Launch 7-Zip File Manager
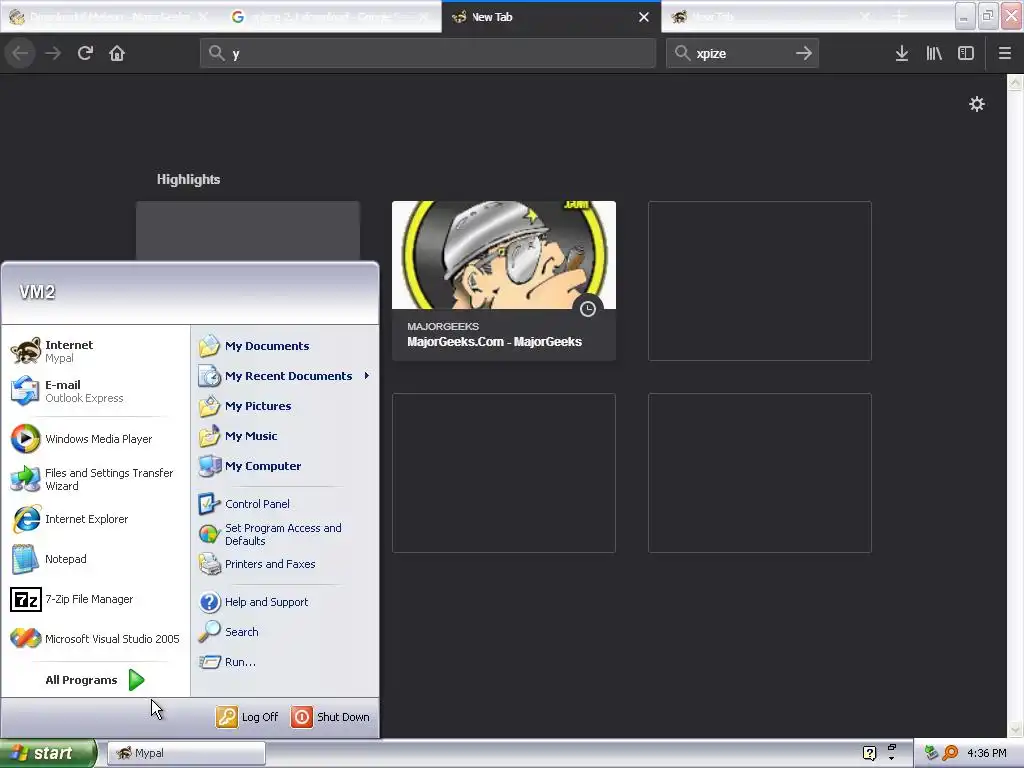The height and width of the screenshot is (768, 1024). pyautogui.click(x=95, y=599)
